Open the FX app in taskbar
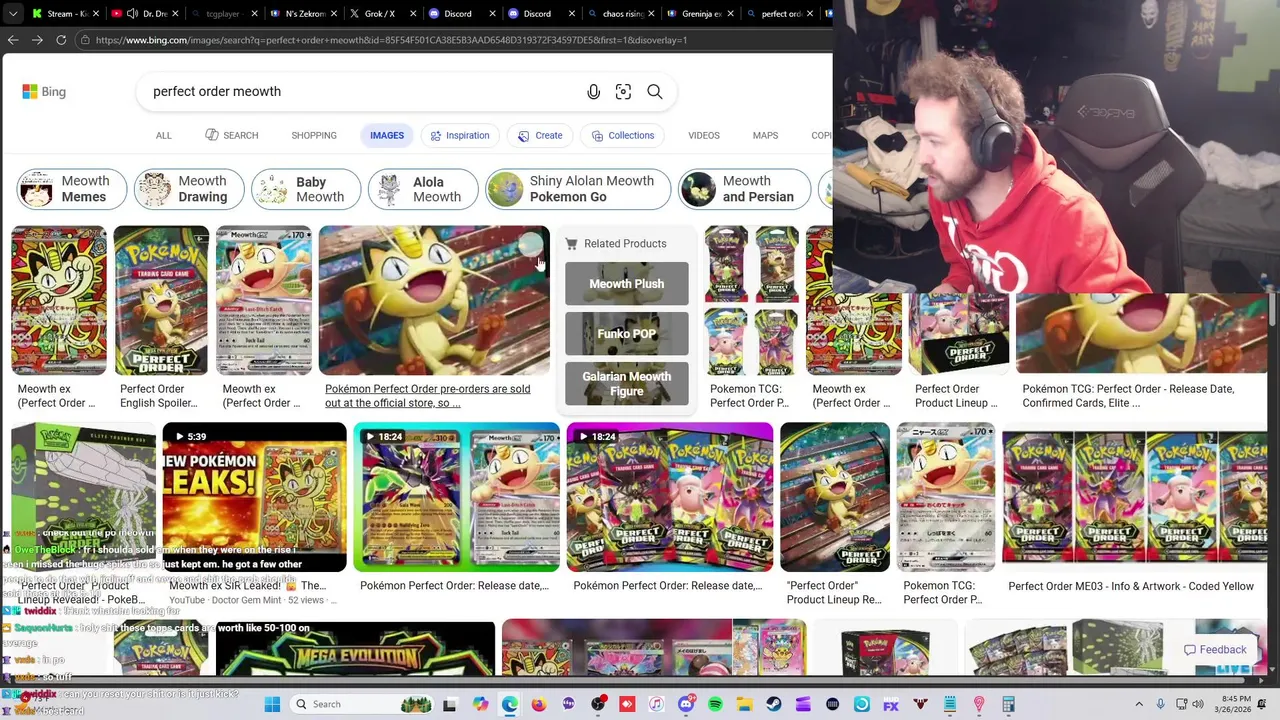The image size is (1280, 720). pyautogui.click(x=891, y=704)
